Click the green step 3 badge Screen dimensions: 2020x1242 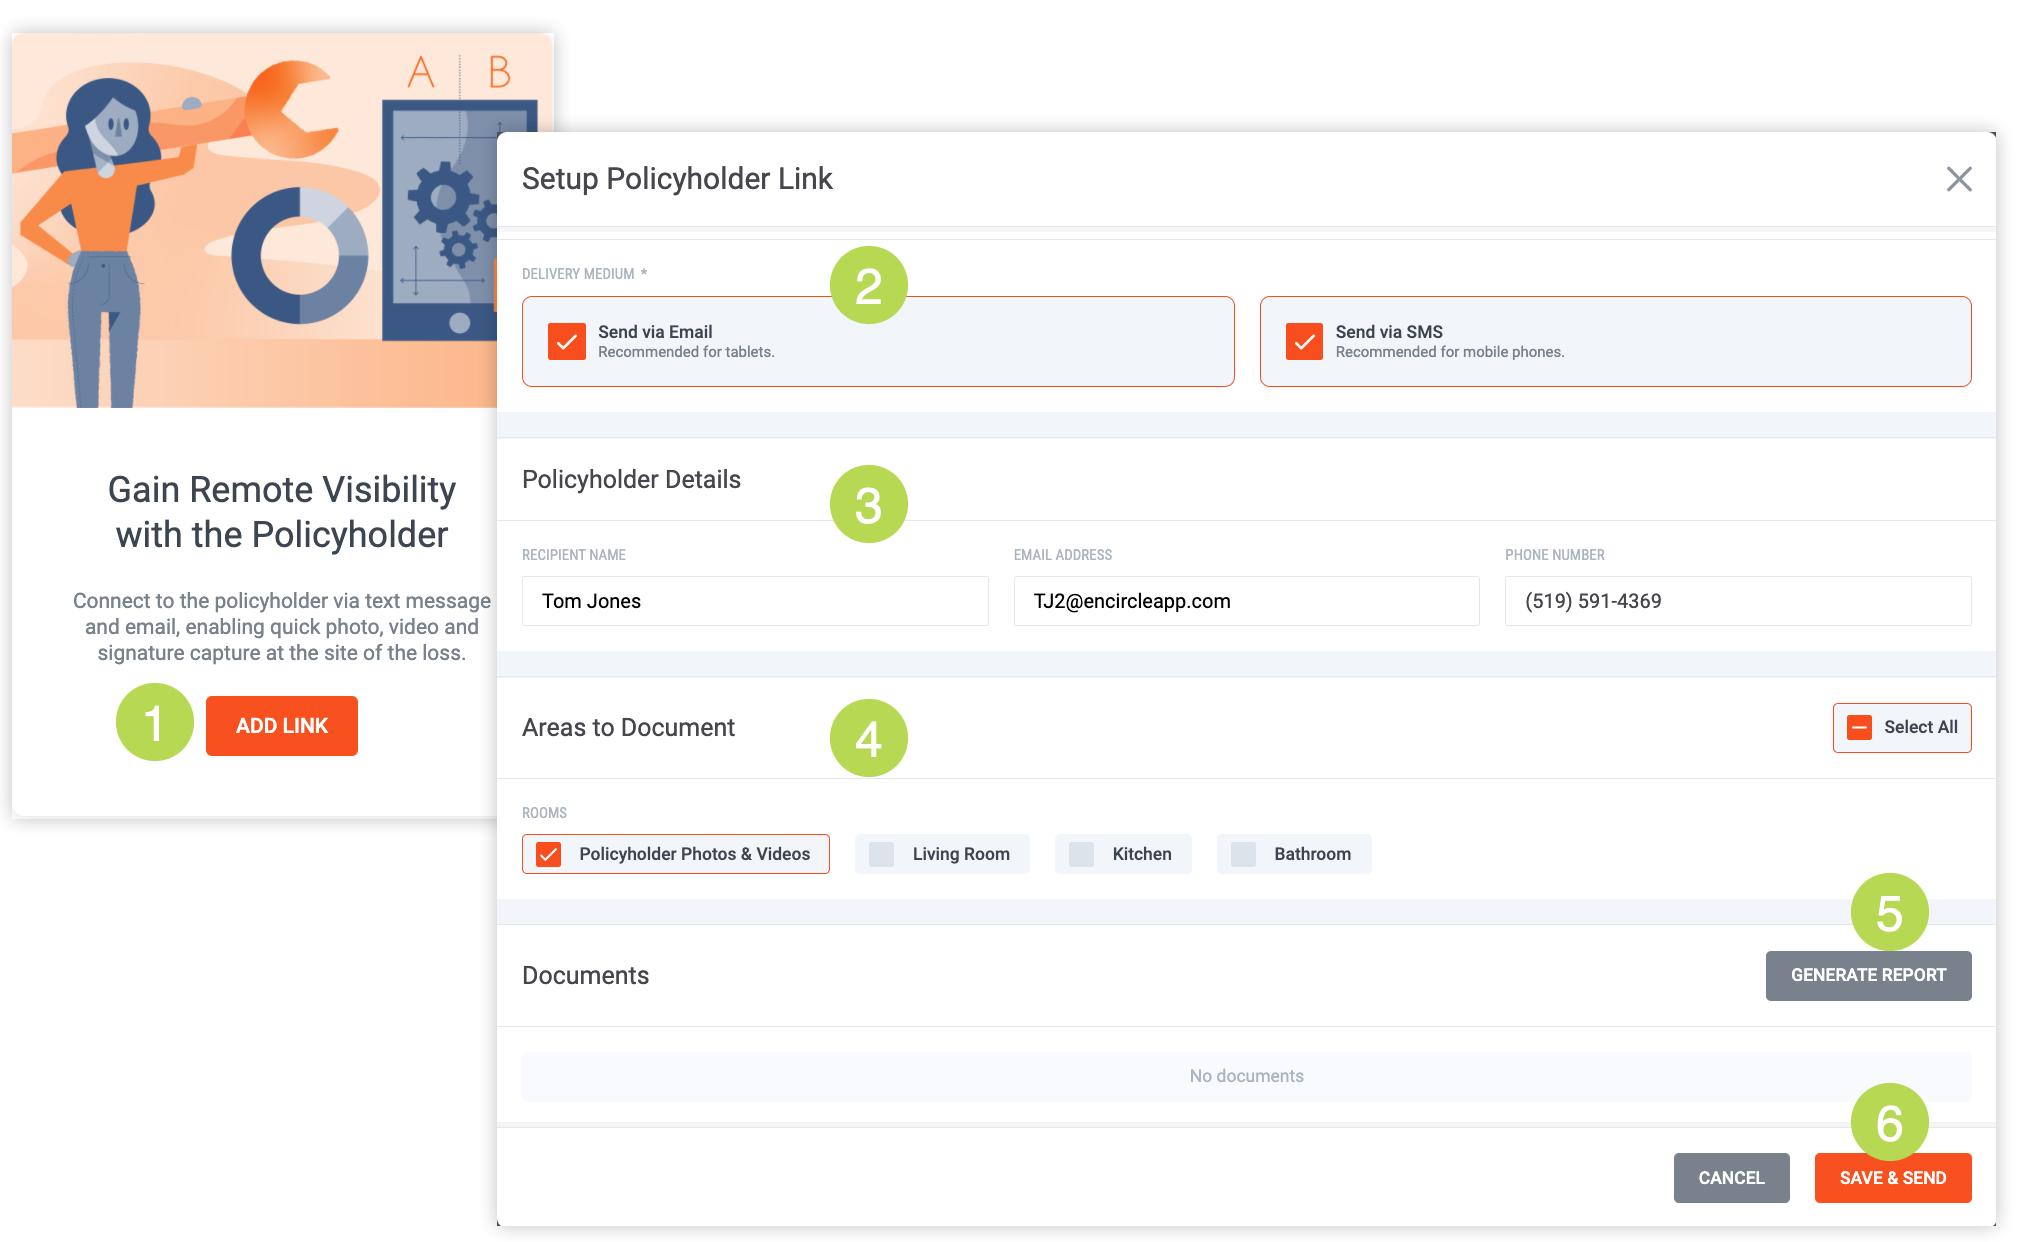pos(868,505)
